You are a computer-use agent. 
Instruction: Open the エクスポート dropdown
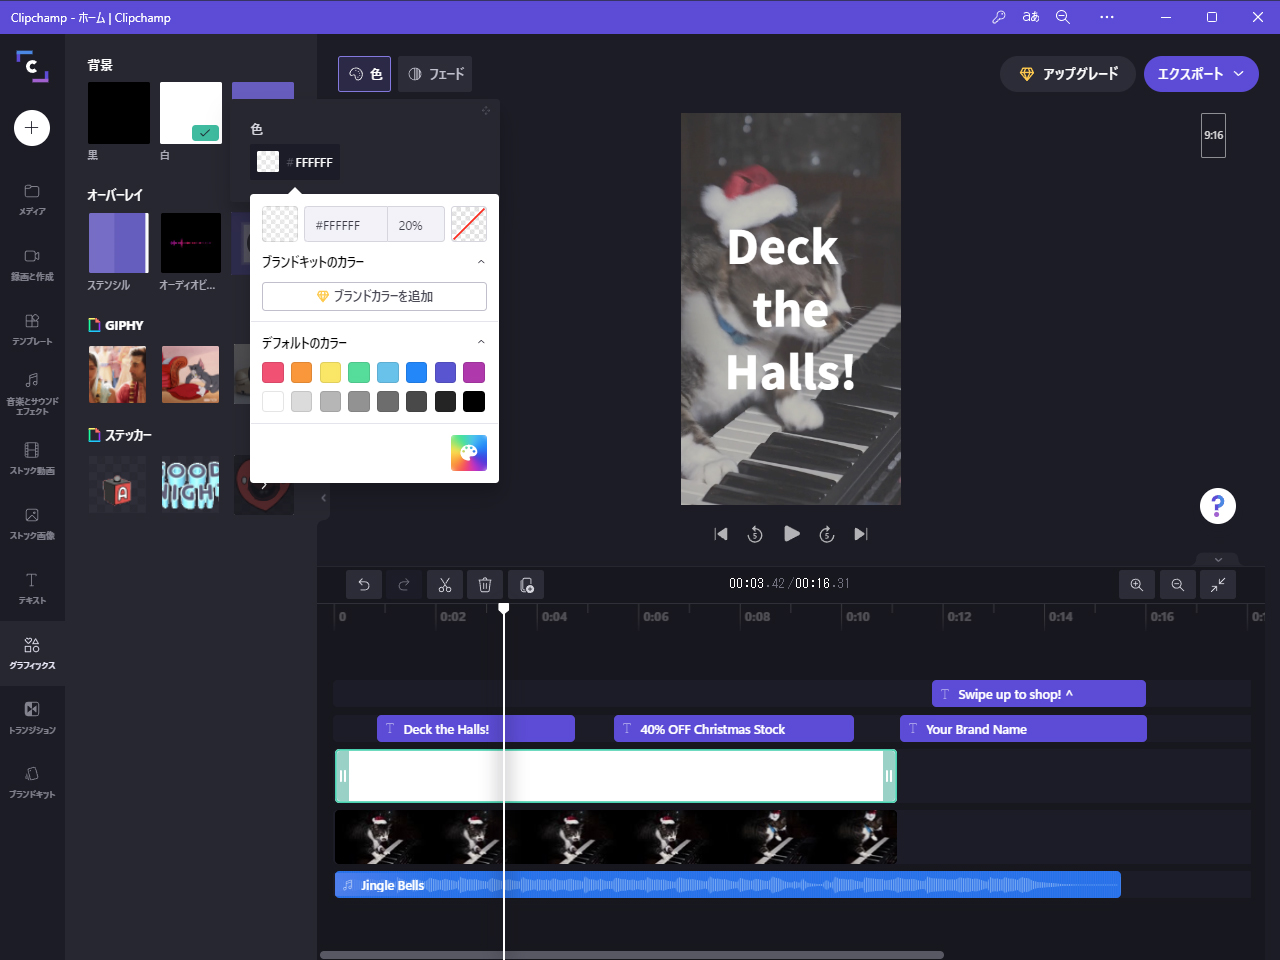pos(1201,74)
